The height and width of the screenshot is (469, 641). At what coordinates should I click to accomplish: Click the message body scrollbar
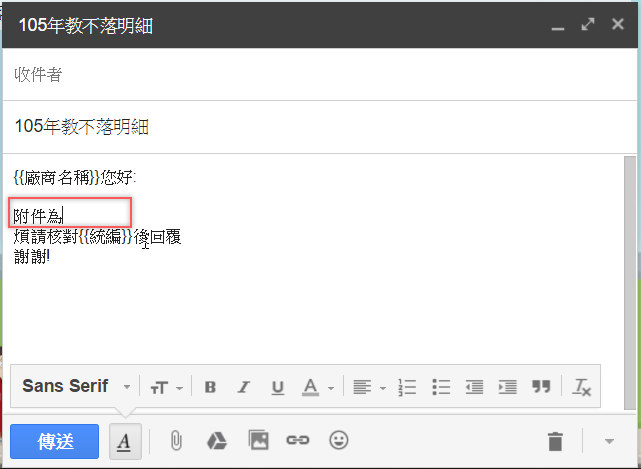point(630,282)
